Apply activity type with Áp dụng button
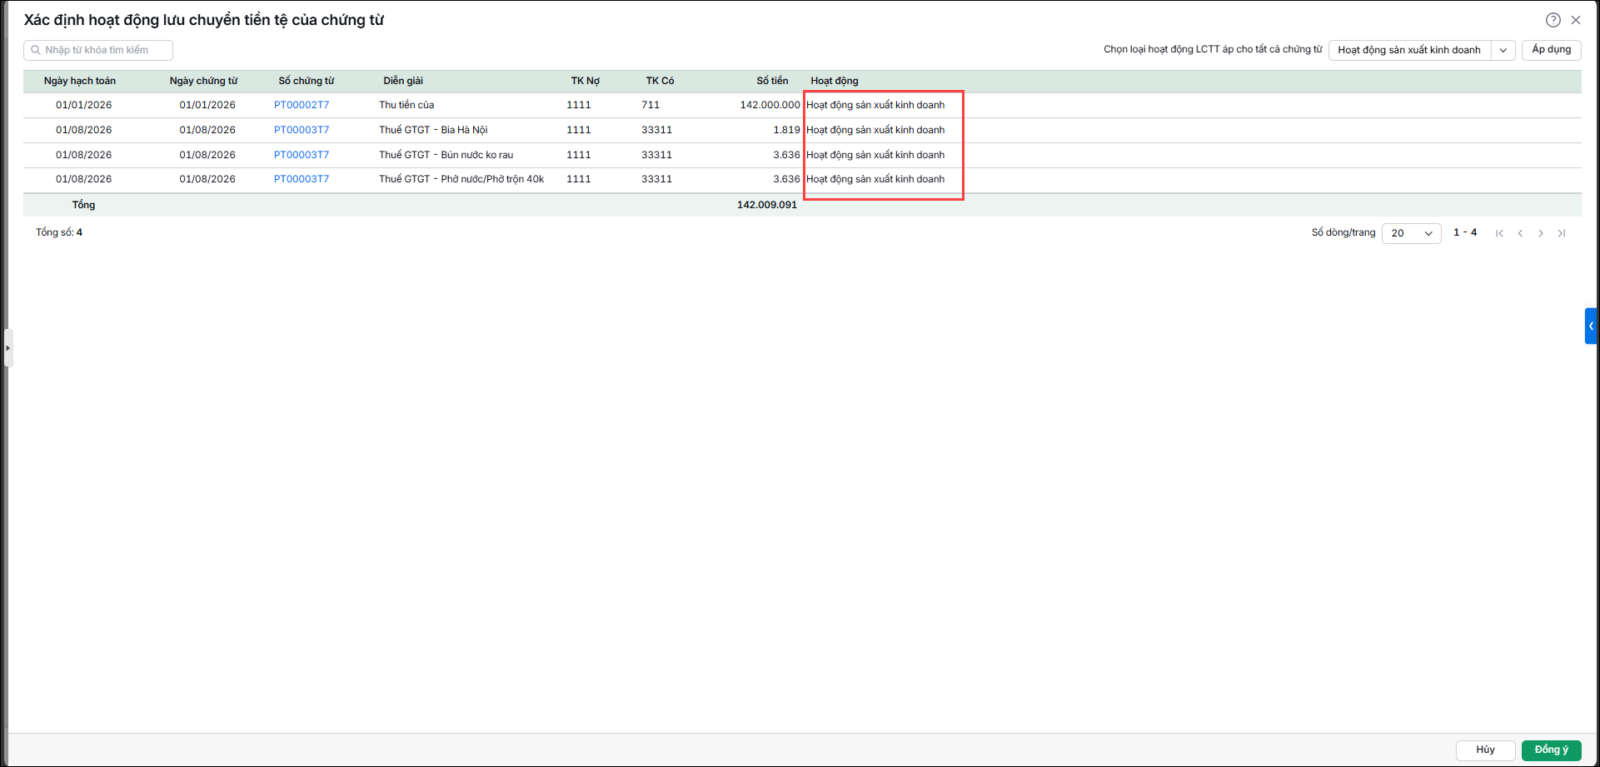Image resolution: width=1600 pixels, height=767 pixels. [x=1551, y=50]
